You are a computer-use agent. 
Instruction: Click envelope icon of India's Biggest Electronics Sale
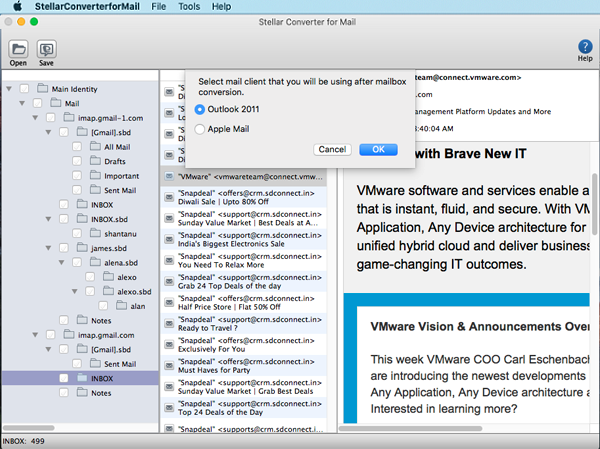[x=169, y=239]
